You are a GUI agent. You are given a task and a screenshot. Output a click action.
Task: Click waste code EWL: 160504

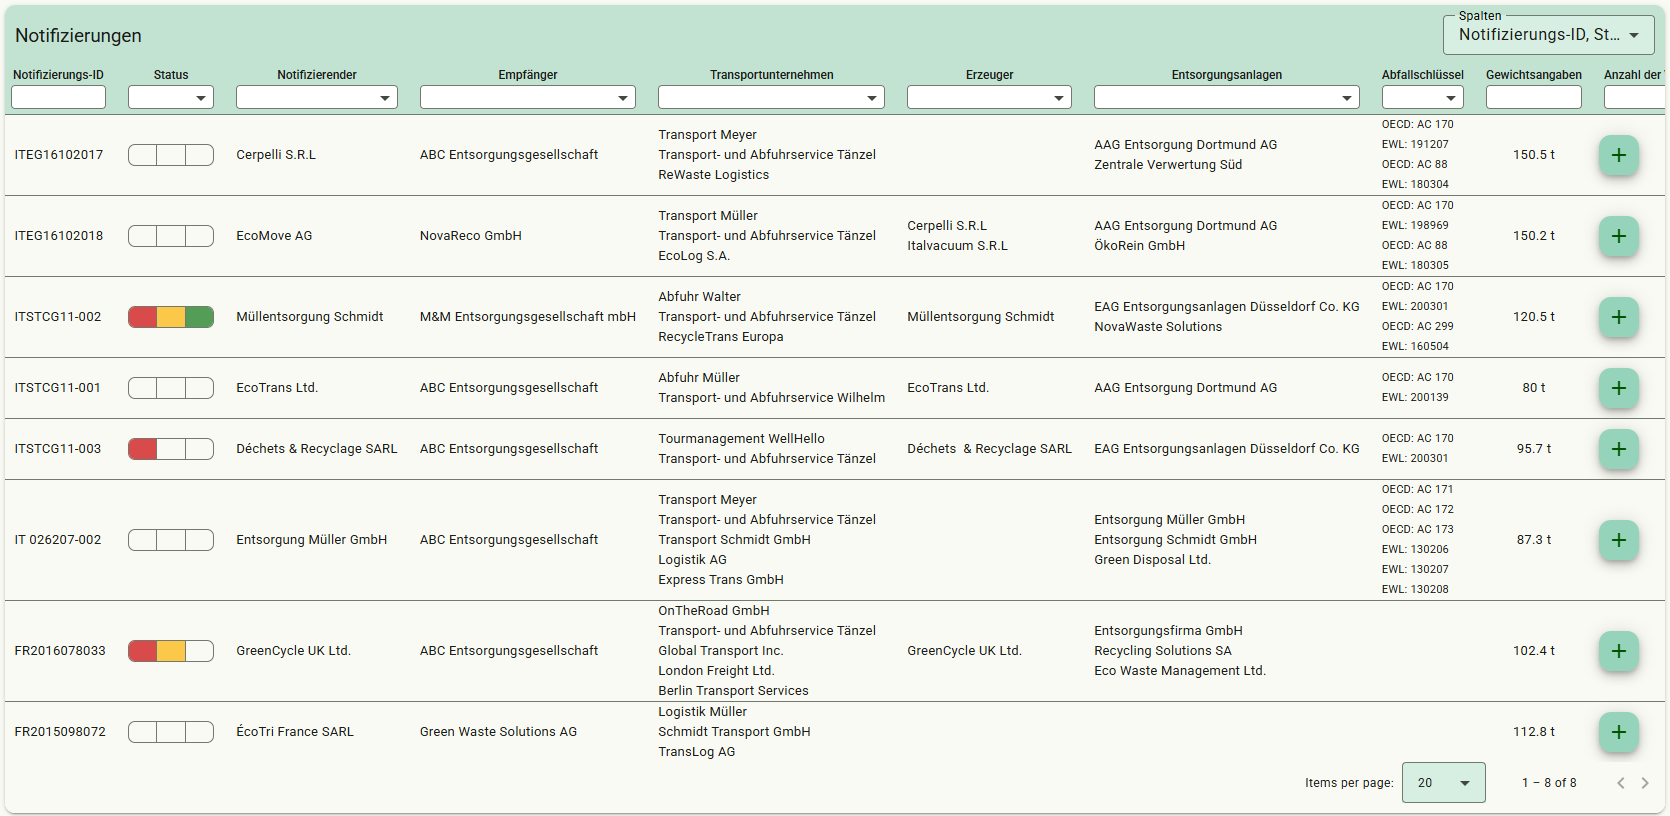tap(1415, 347)
